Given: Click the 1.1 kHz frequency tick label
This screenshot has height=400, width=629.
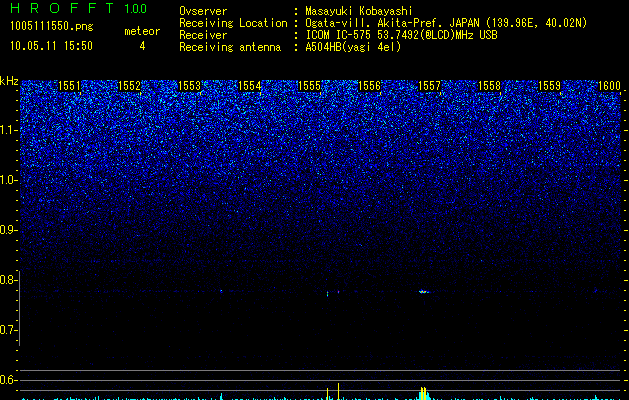Looking at the screenshot, I should [8, 130].
